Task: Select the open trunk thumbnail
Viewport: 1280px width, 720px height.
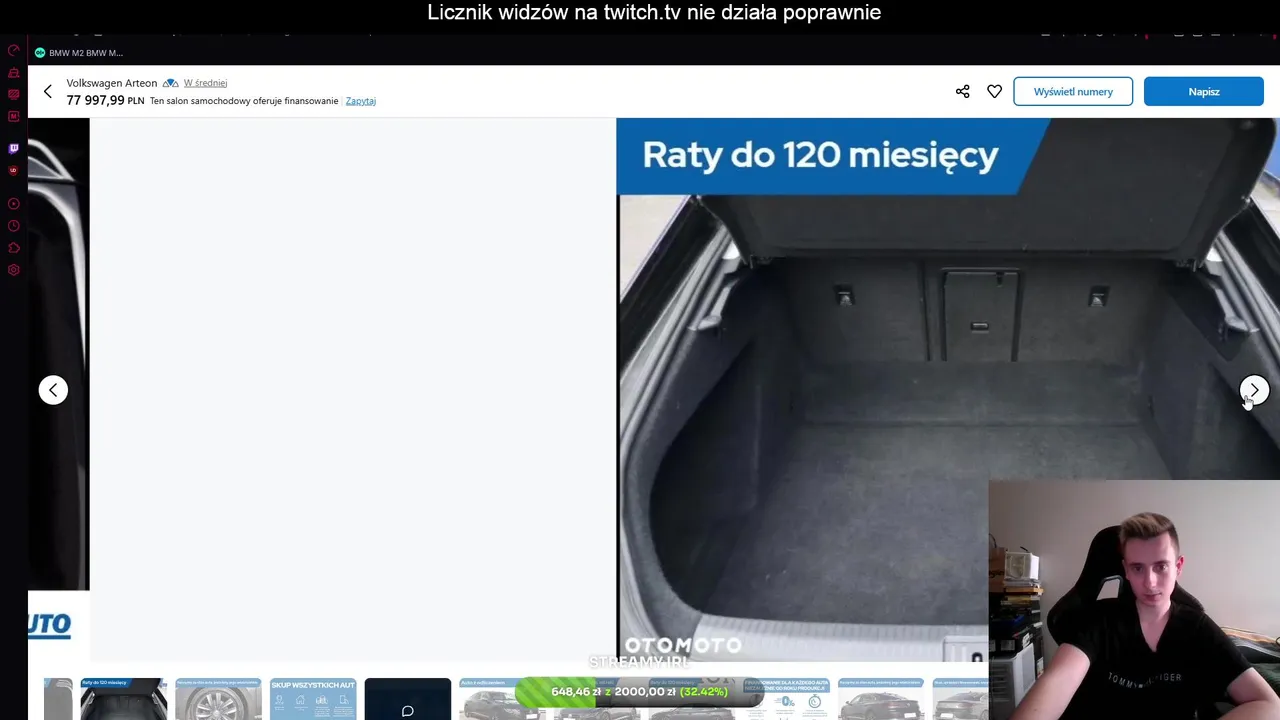Action: (124, 699)
